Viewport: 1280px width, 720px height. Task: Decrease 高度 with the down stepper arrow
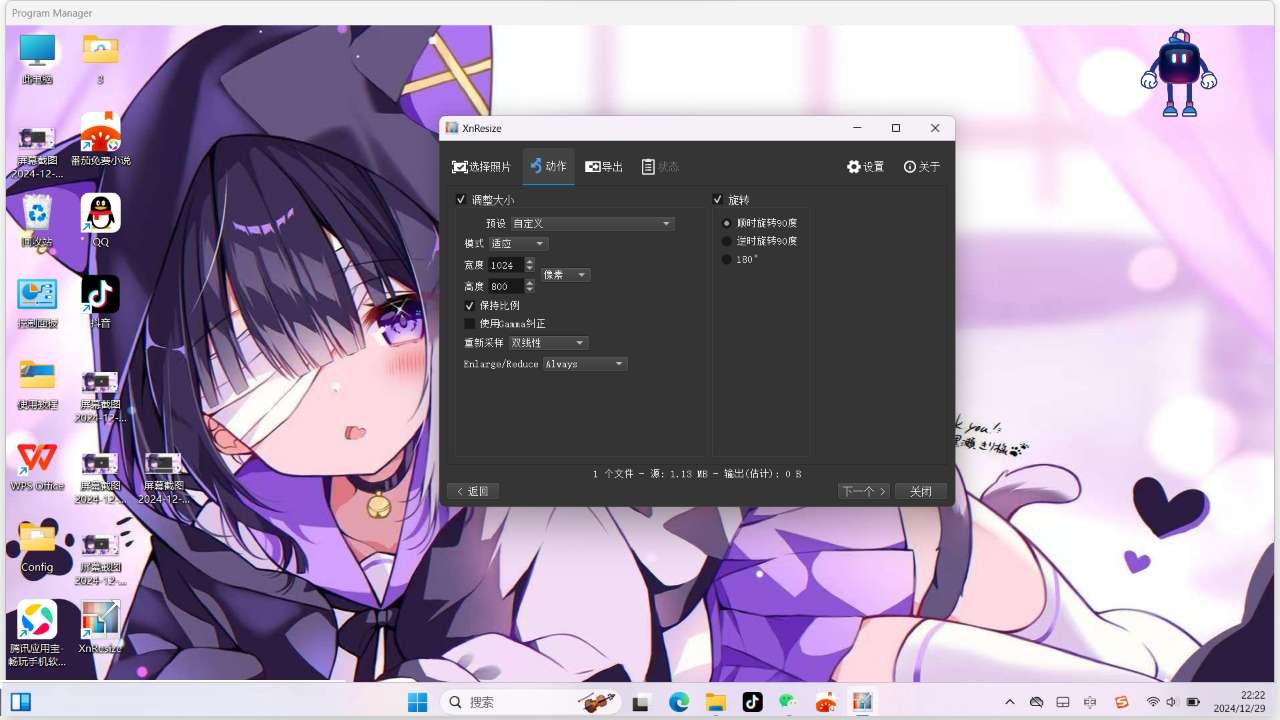coord(530,290)
